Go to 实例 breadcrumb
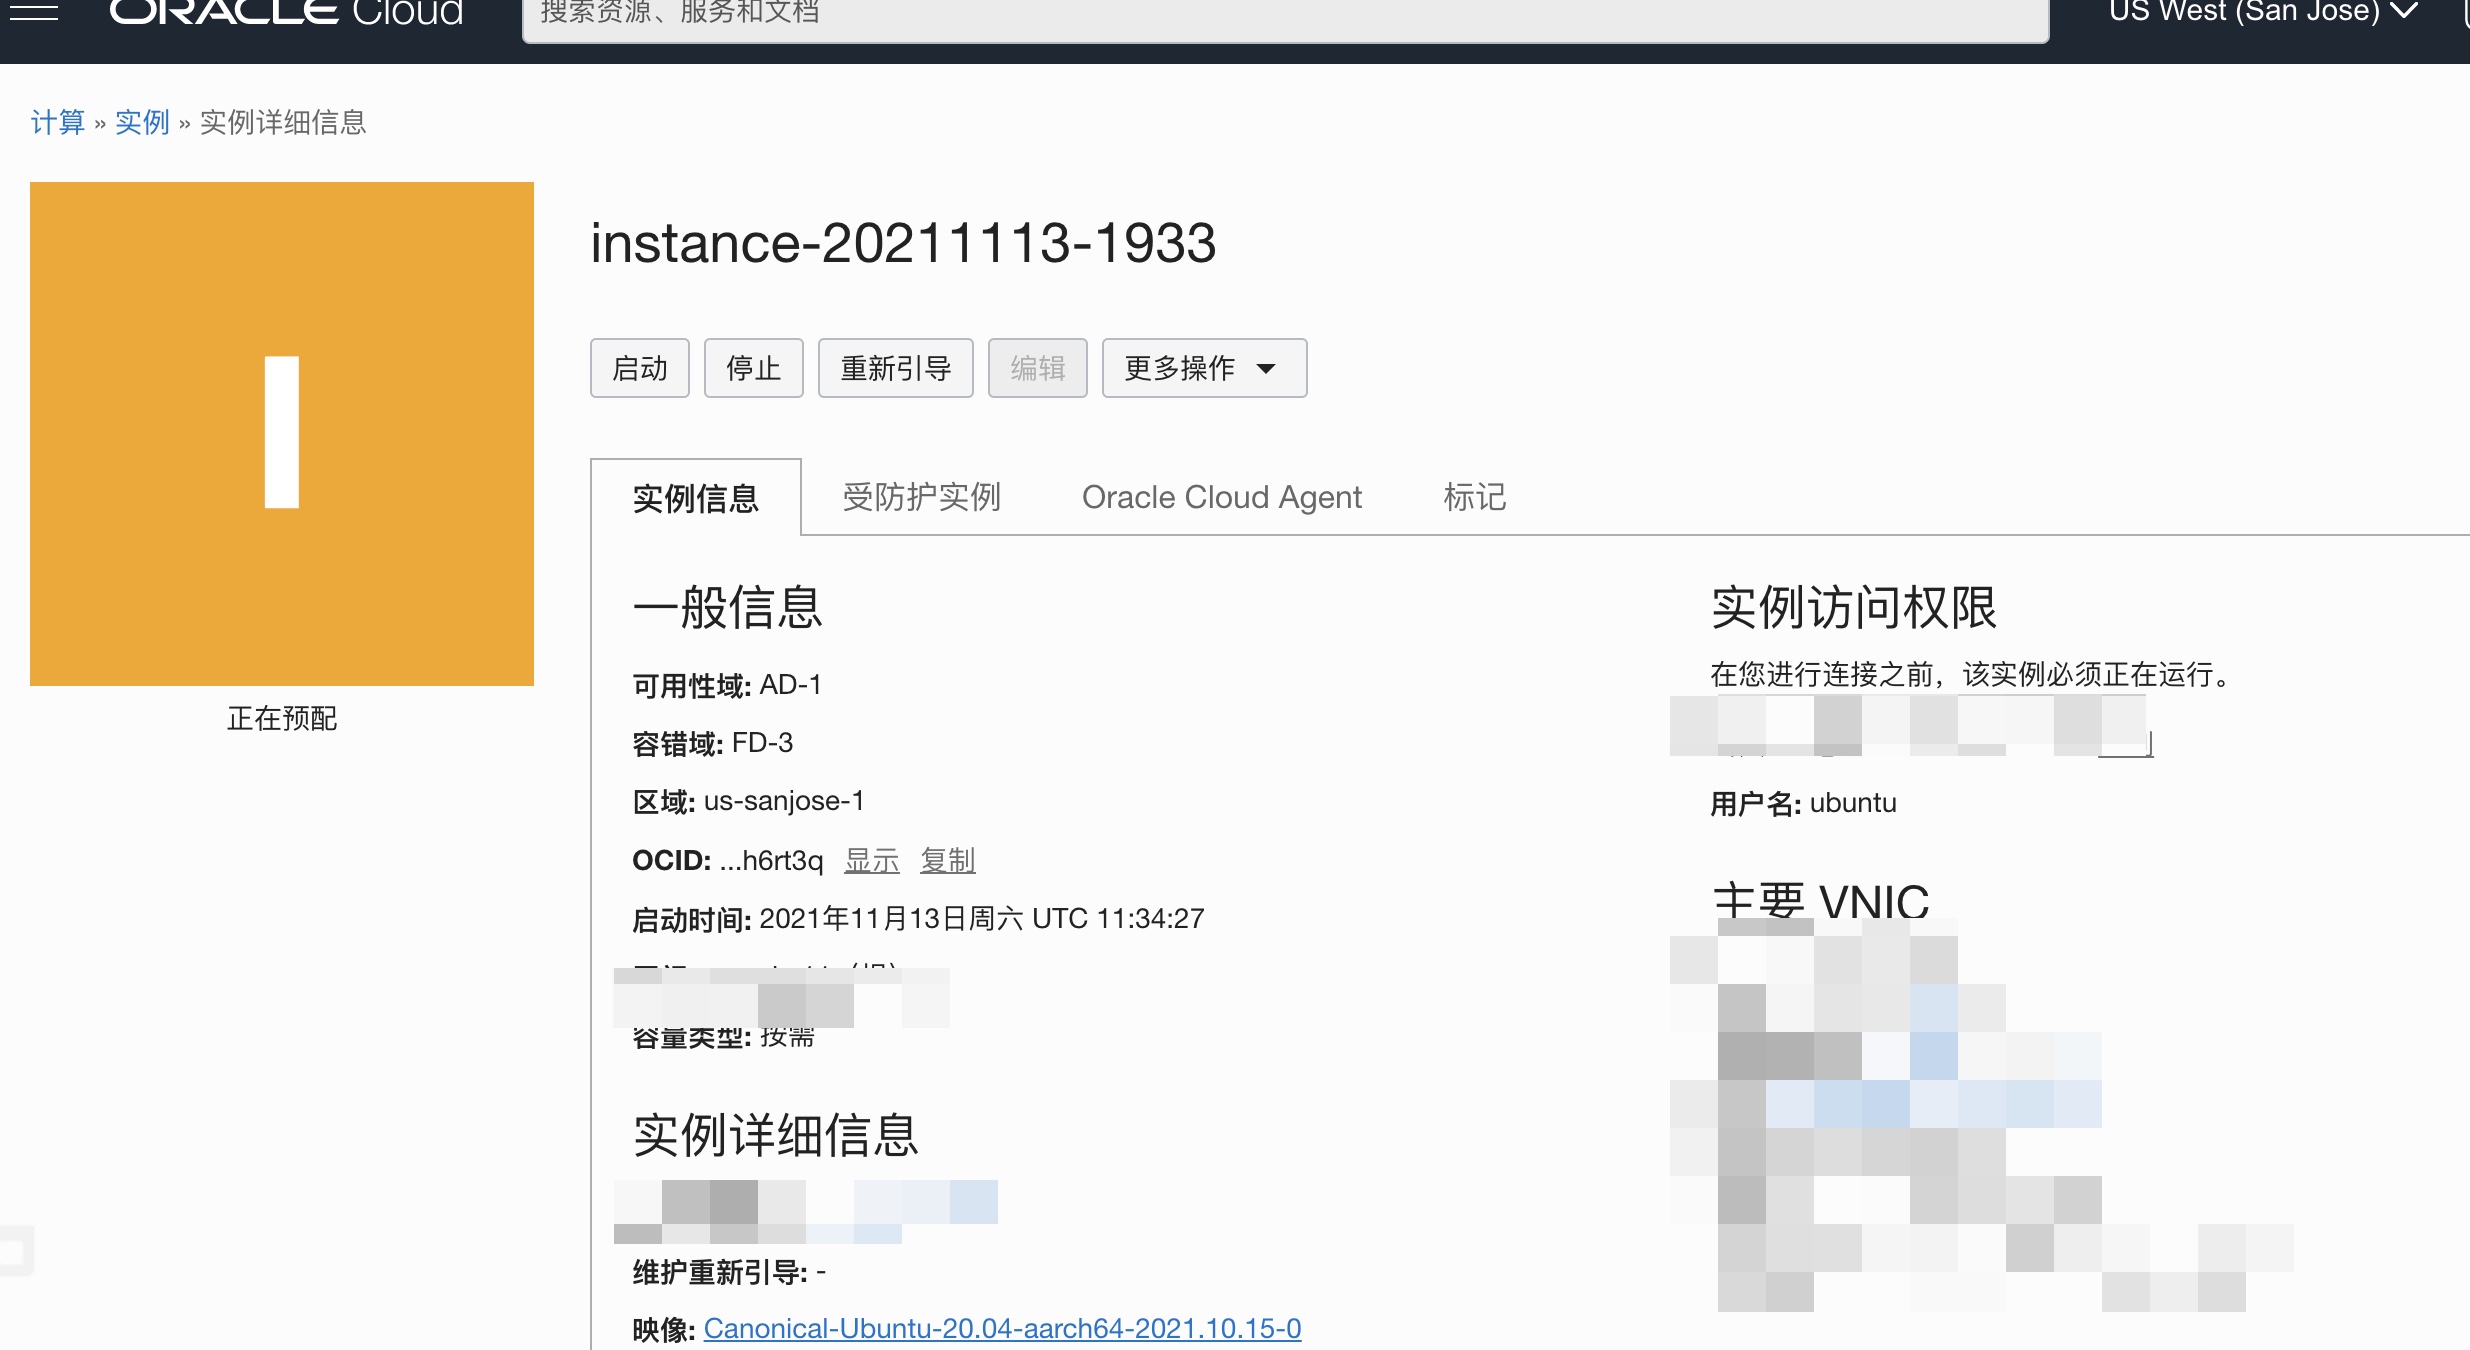Viewport: 2470px width, 1350px height. pos(142,122)
